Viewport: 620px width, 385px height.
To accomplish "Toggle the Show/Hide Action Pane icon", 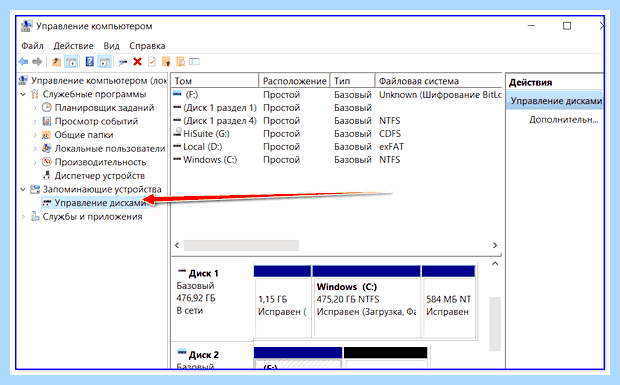I will click(104, 62).
